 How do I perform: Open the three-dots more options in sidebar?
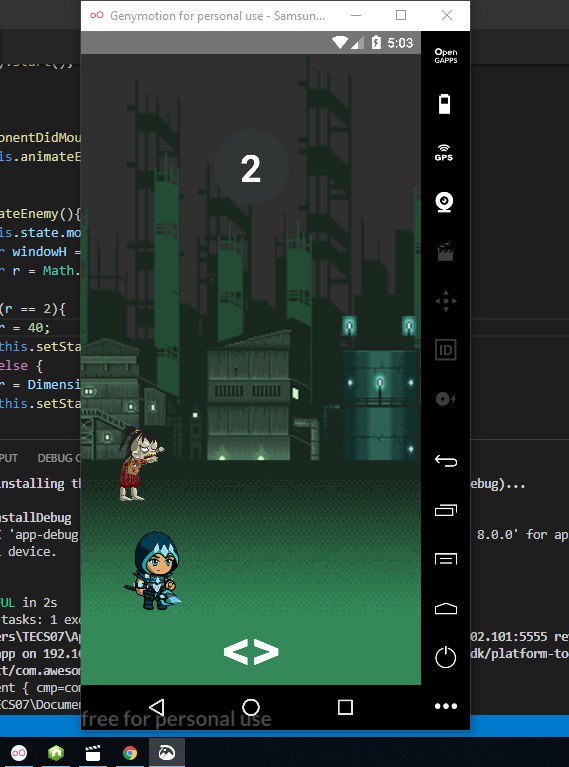click(x=446, y=706)
